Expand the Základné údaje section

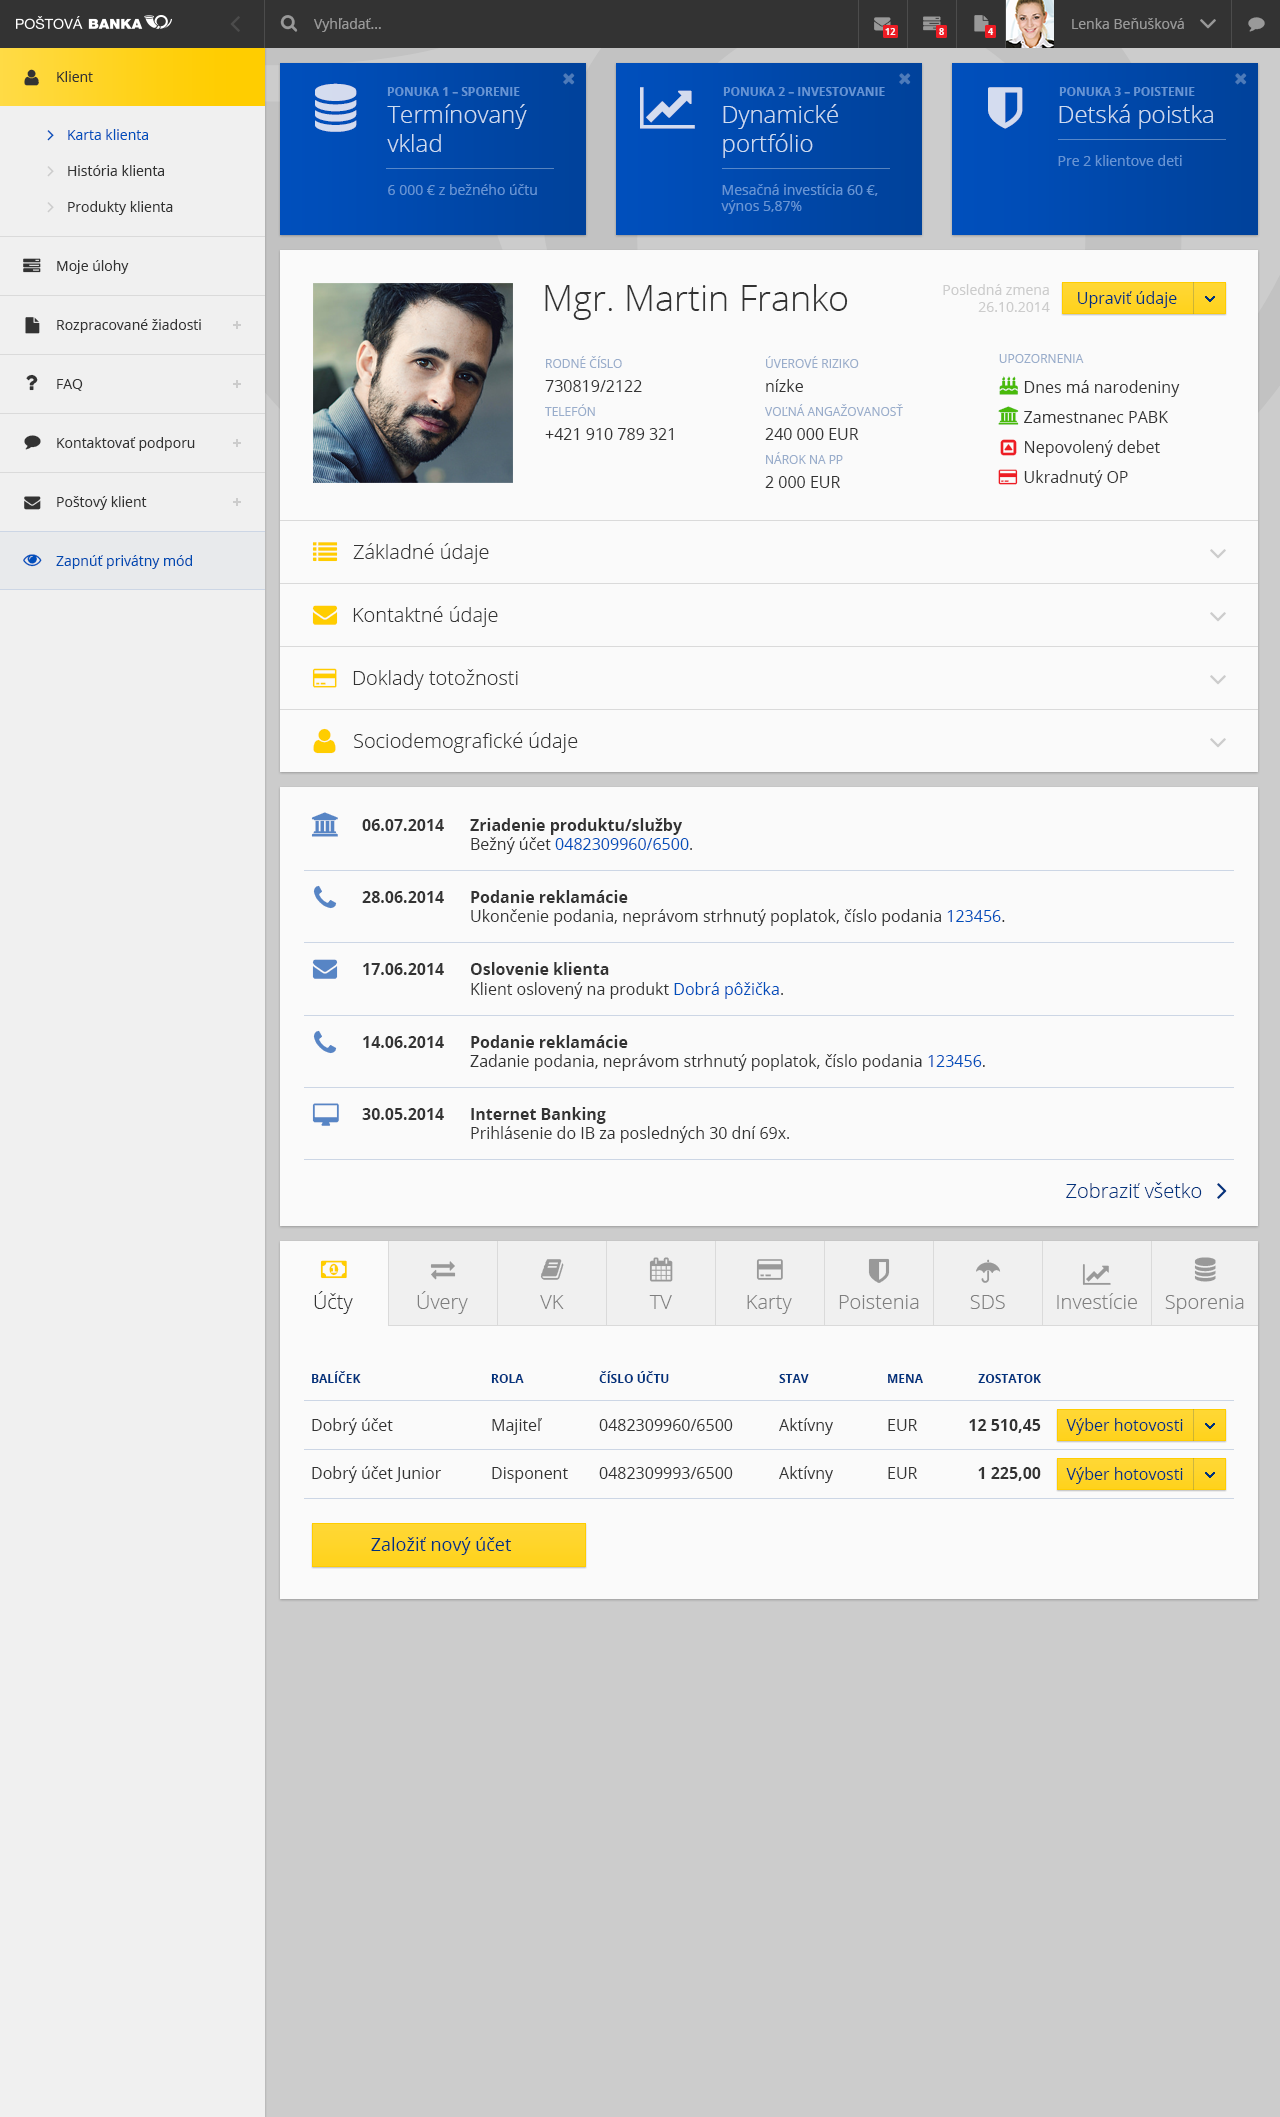pyautogui.click(x=769, y=552)
